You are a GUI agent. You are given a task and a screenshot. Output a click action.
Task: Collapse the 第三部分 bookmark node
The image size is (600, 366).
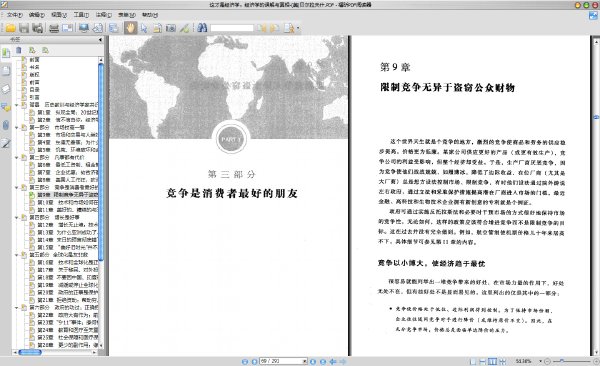click(16, 188)
